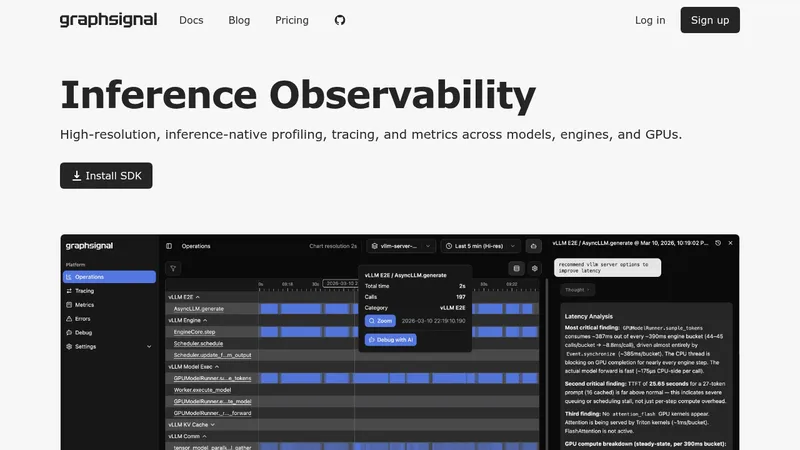
Task: Expand the Thought disclosure in AI panel
Action: pos(578,290)
